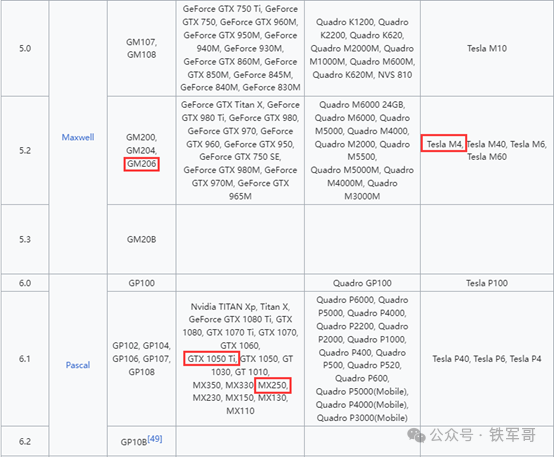The image size is (554, 457).
Task: Click the Quadro P6000 text line
Action: coord(362,300)
